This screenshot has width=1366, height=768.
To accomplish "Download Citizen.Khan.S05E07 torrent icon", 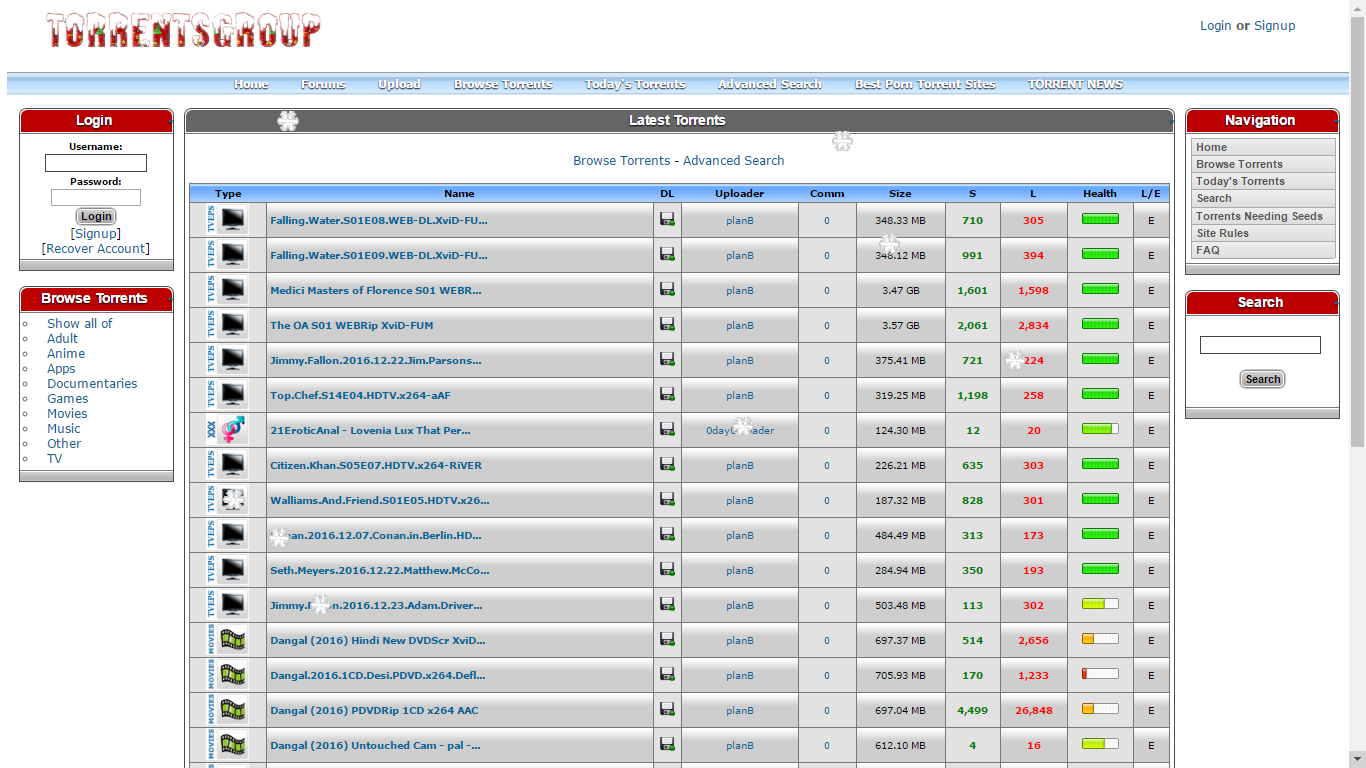I will click(x=667, y=465).
